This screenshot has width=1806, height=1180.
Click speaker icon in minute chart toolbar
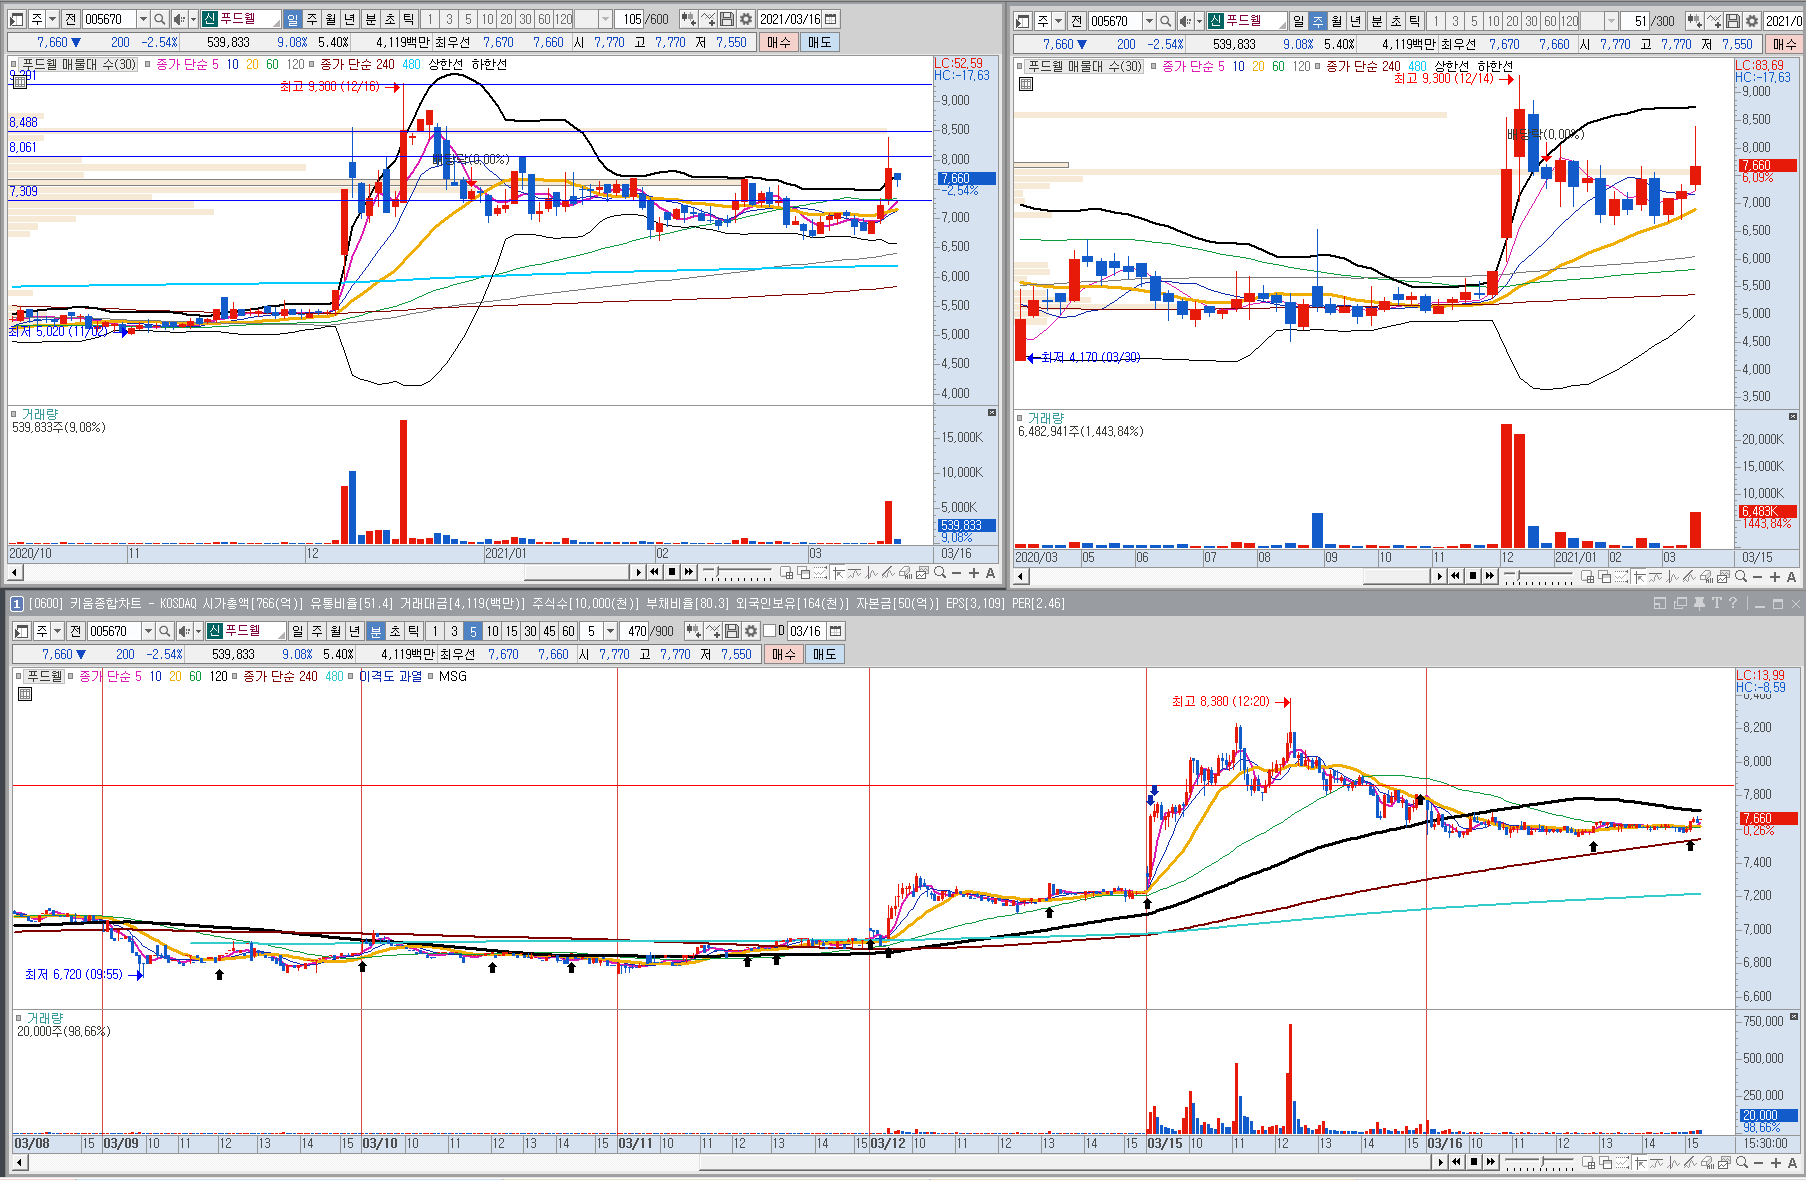pos(184,631)
